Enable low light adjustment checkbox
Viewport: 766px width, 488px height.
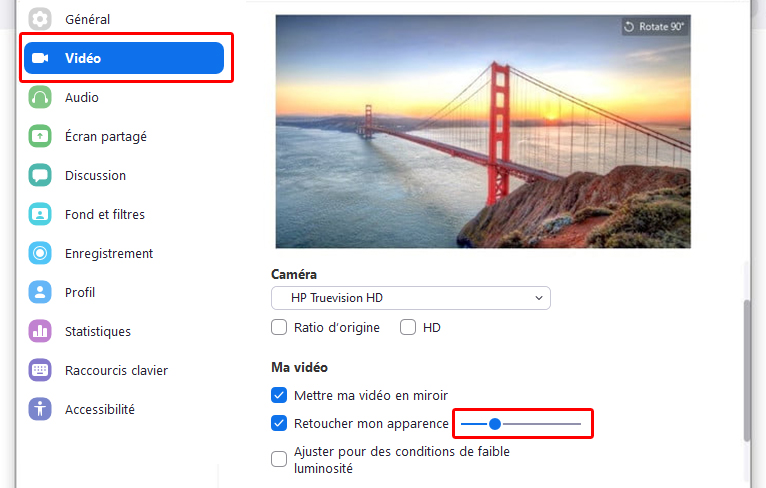[x=279, y=459]
